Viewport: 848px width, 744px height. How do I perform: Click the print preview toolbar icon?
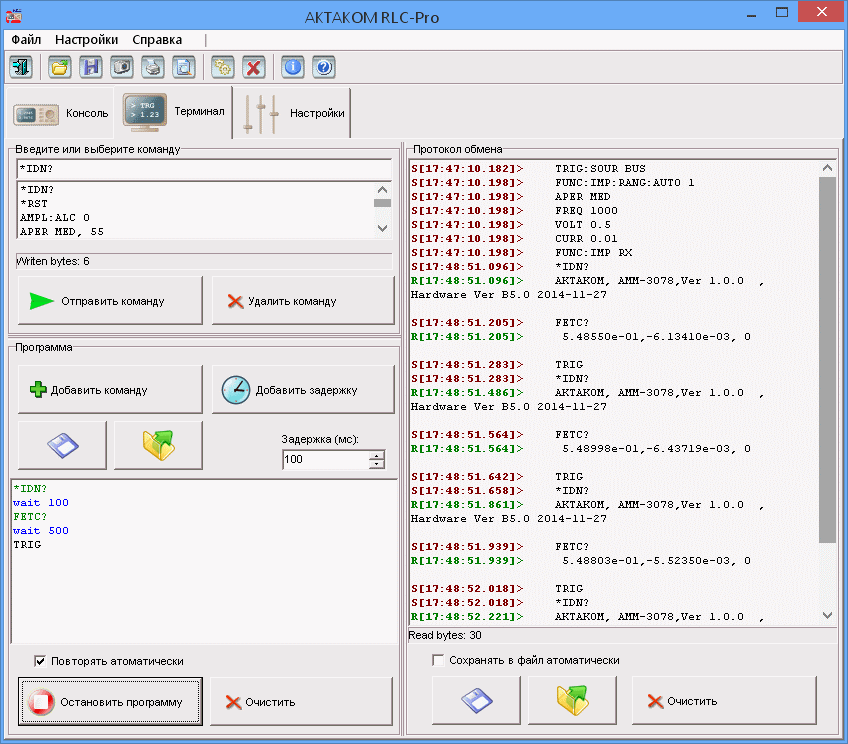[x=184, y=68]
